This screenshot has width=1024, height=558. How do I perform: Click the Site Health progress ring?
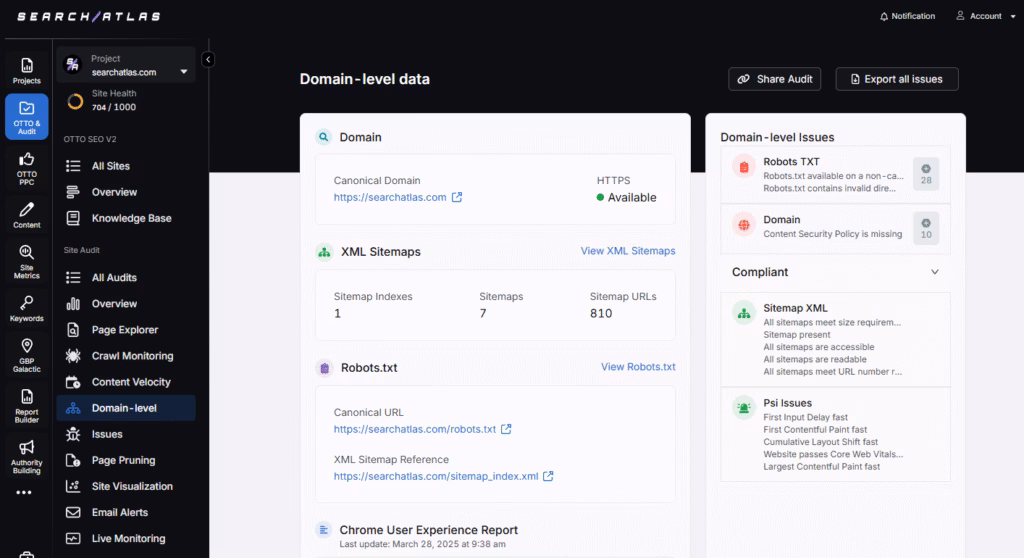point(75,101)
